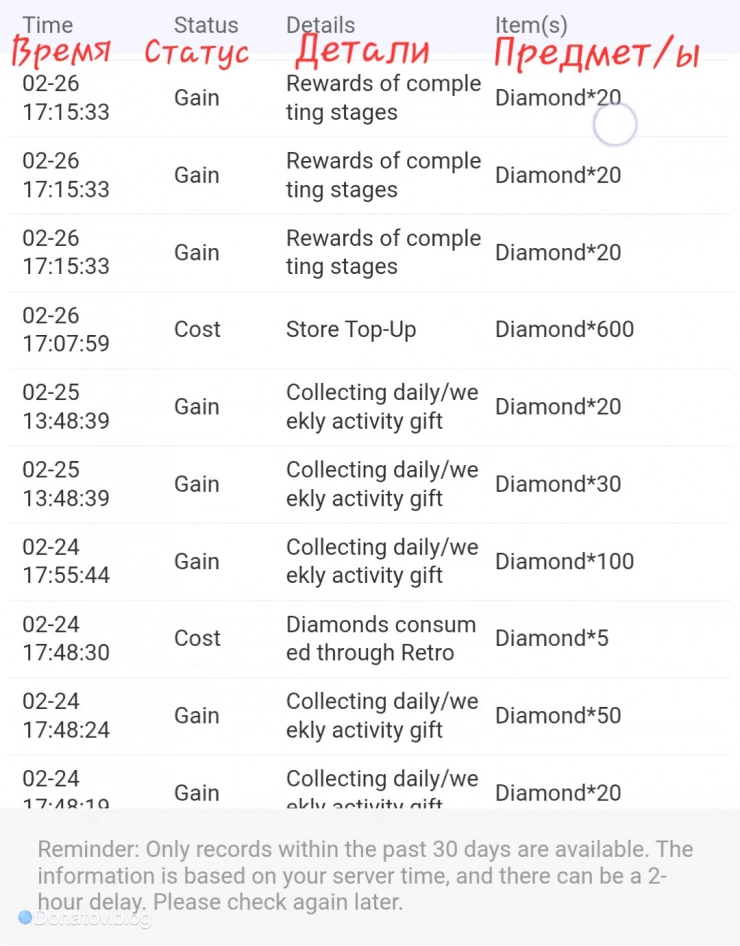Select the Diamond*100 item entry

coord(564,561)
